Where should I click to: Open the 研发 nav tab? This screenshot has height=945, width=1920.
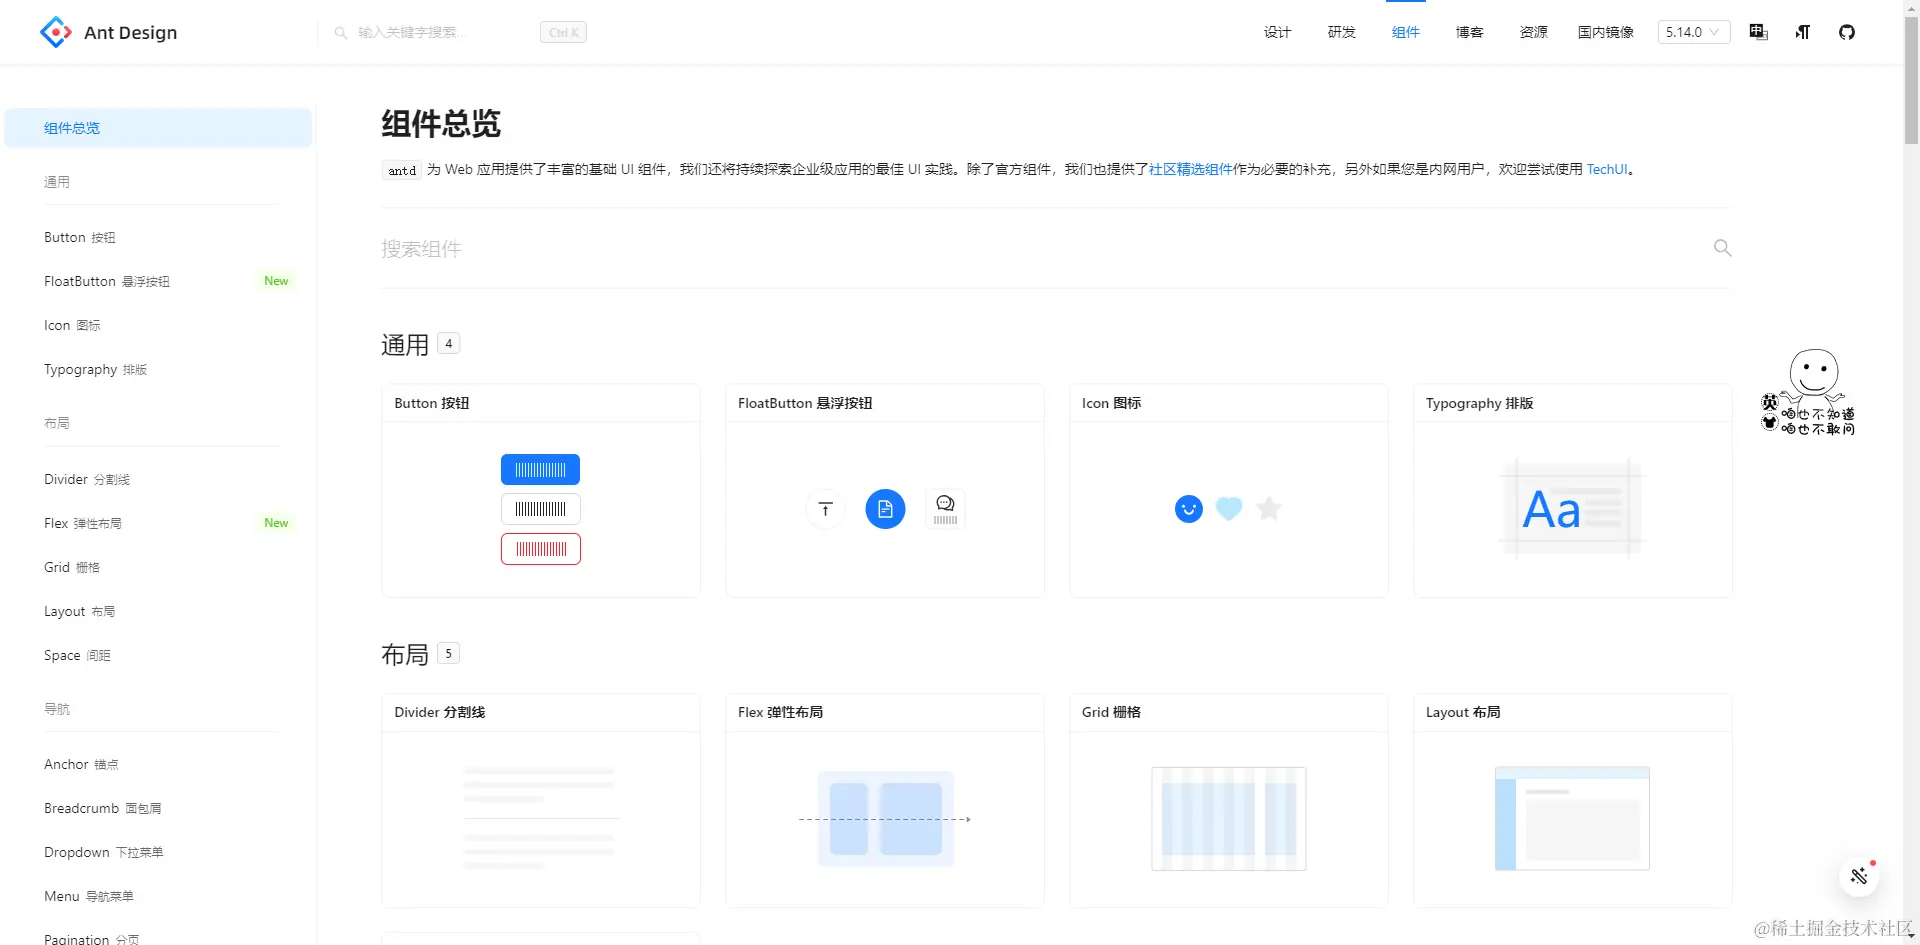coord(1341,32)
